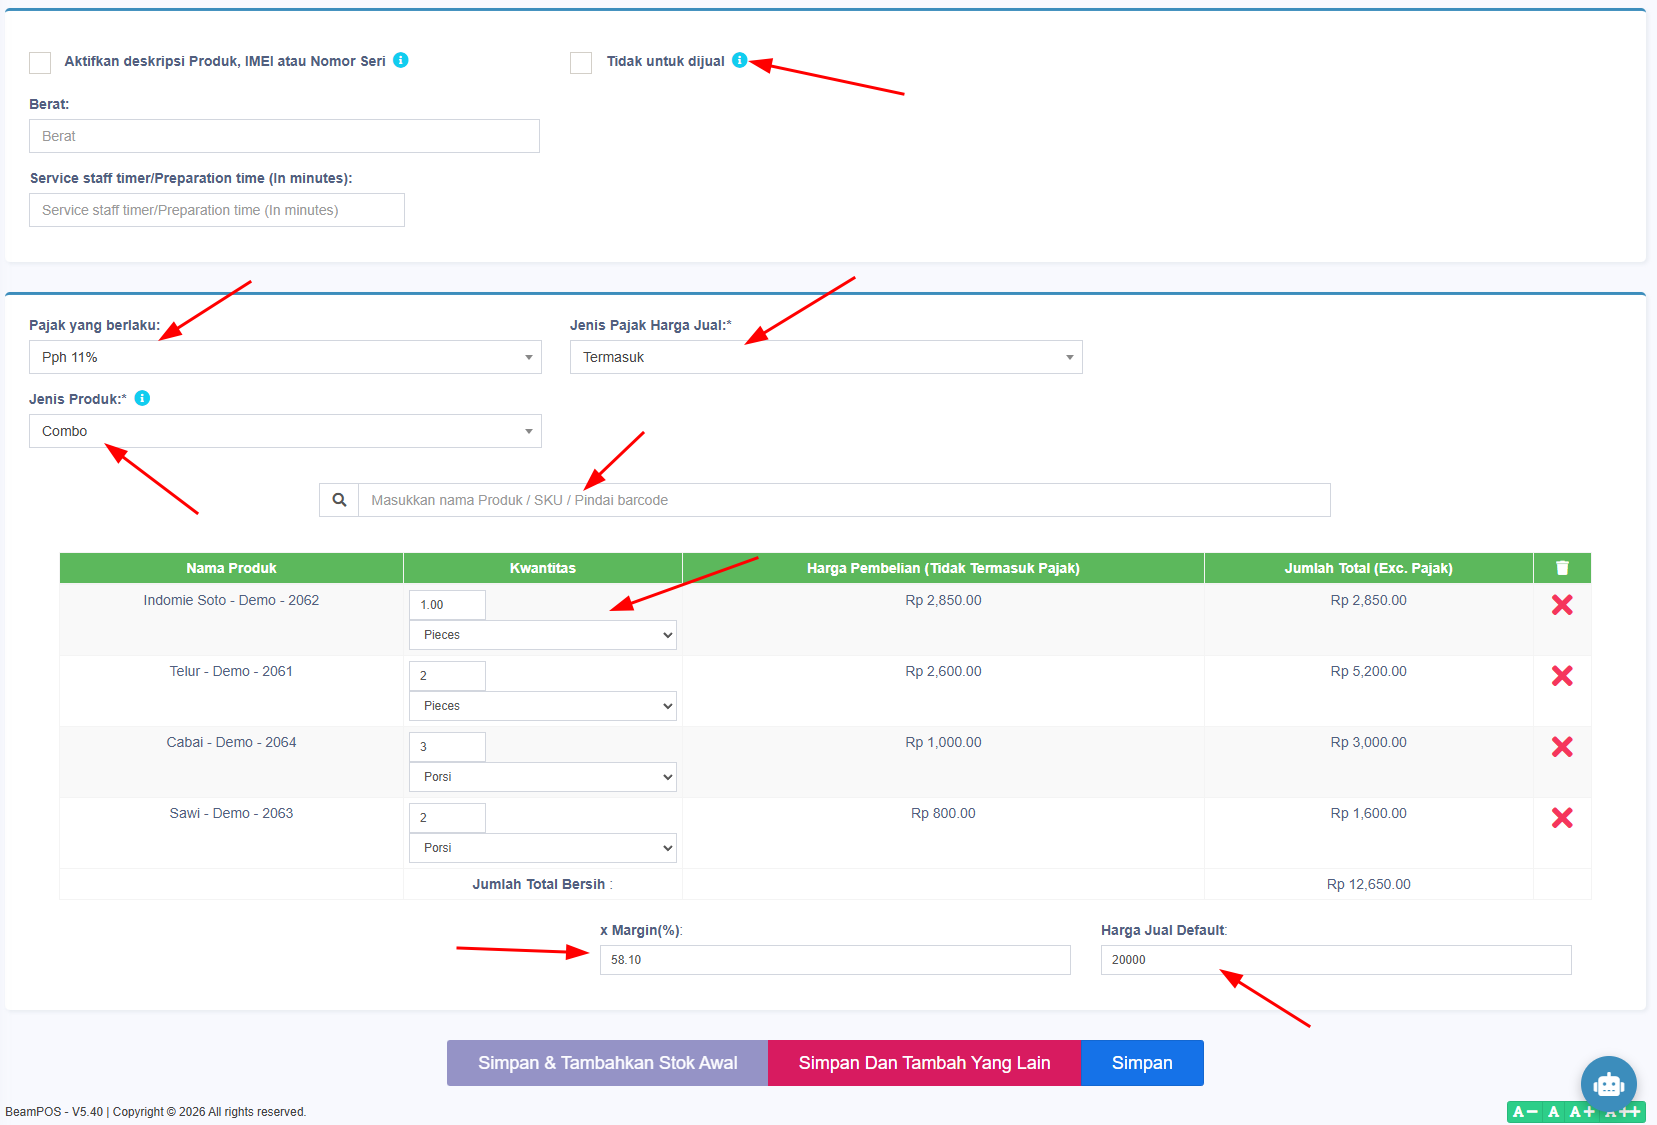Click the Kwantitas column header
1657x1125 pixels.
(x=543, y=568)
